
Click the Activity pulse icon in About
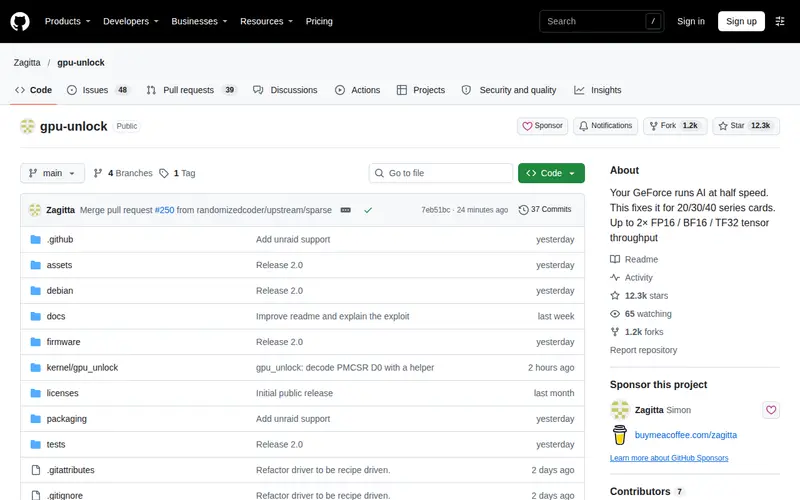[x=615, y=278]
